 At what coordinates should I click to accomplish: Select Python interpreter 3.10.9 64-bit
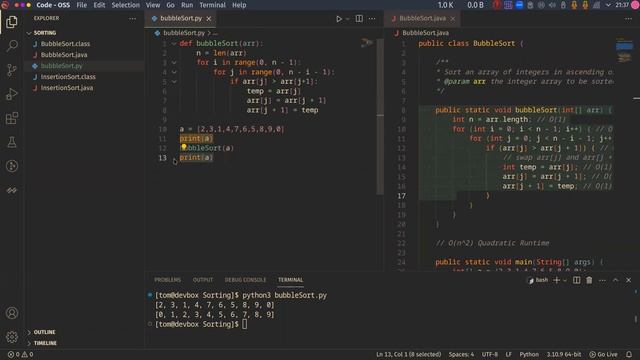tap(564, 354)
